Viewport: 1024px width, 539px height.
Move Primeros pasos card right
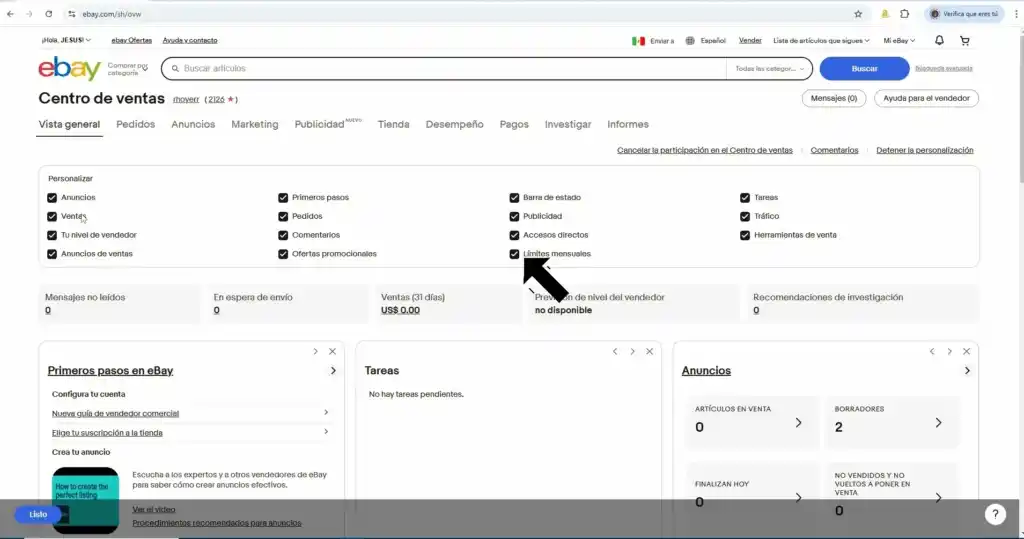coord(315,351)
